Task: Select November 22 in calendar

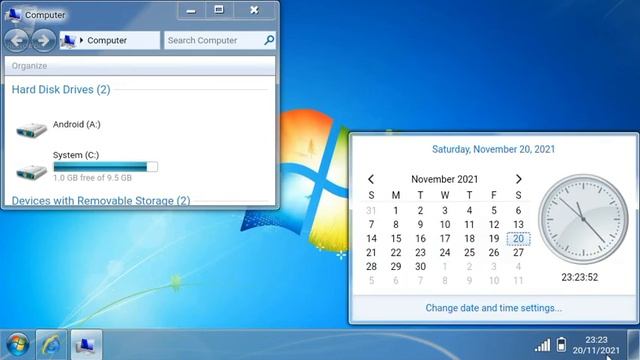Action: pyautogui.click(x=396, y=253)
